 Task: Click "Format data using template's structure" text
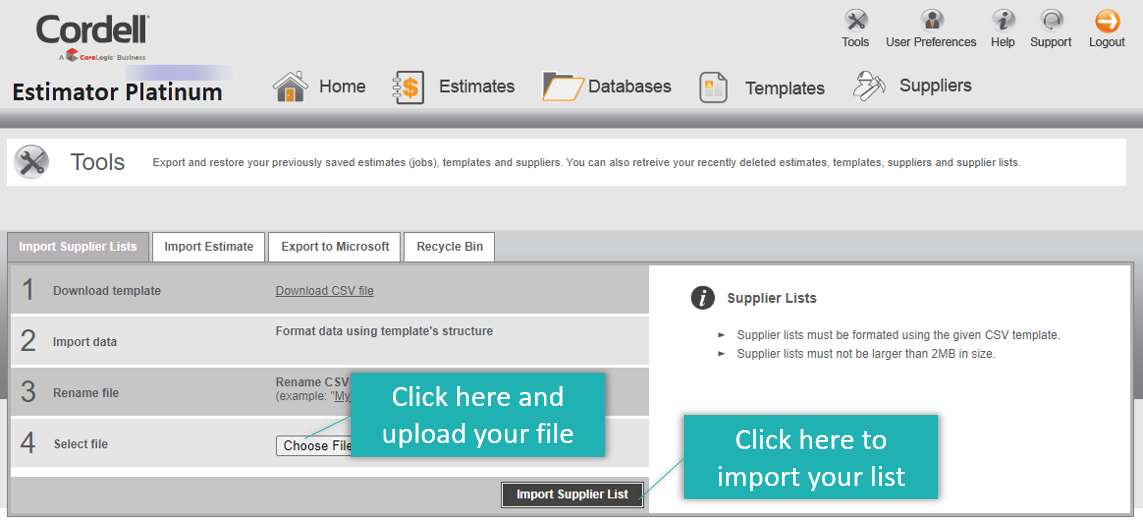point(384,331)
